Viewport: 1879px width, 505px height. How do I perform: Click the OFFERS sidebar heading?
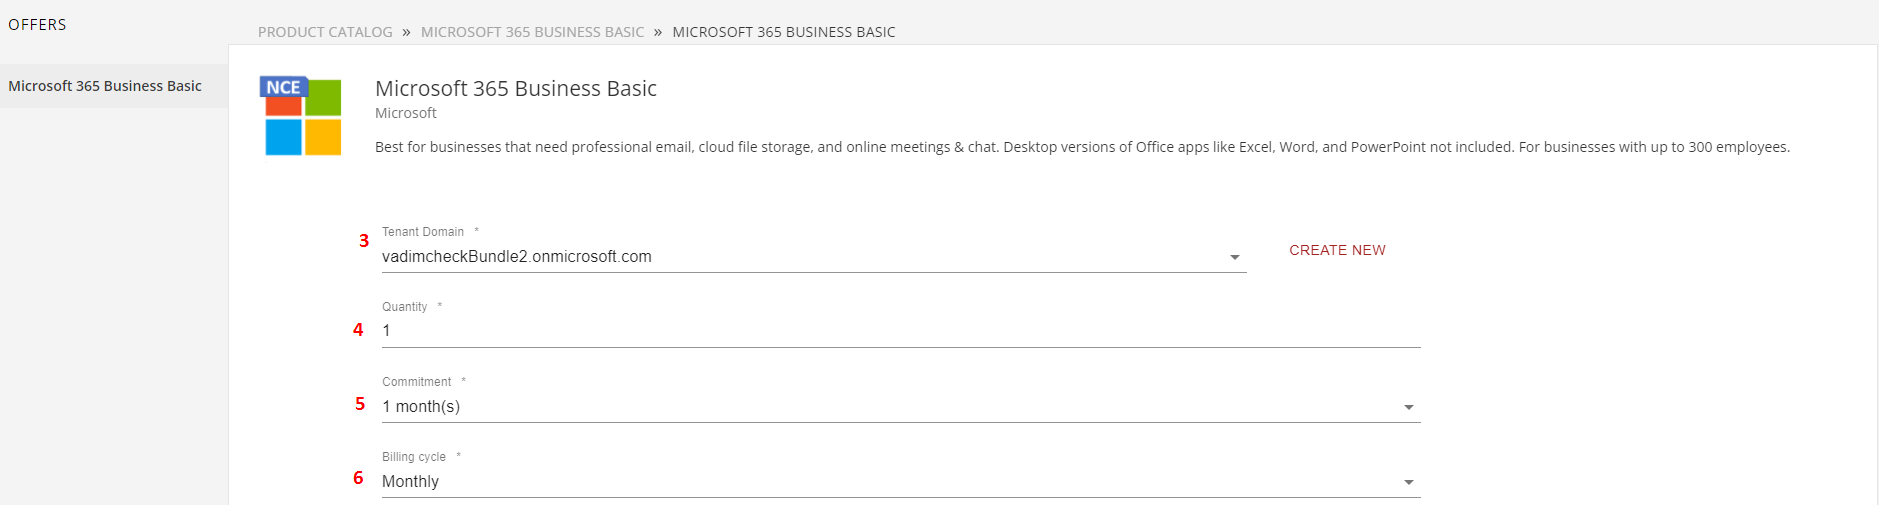point(37,24)
